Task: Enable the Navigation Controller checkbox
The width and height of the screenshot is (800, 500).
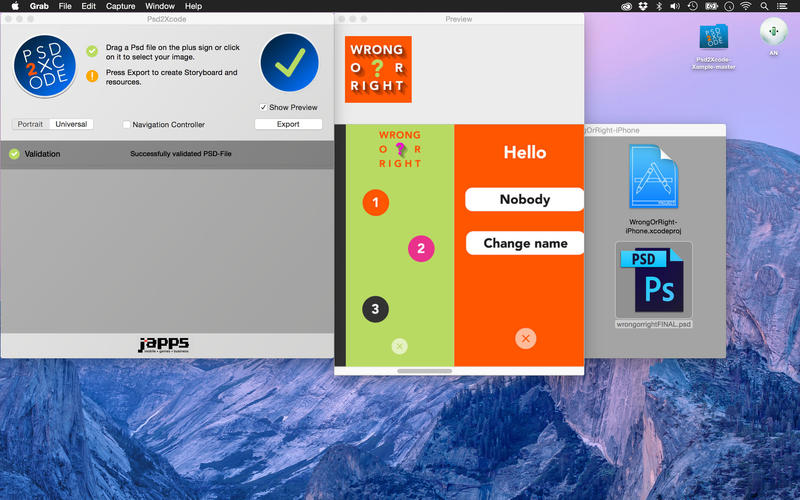Action: 127,125
